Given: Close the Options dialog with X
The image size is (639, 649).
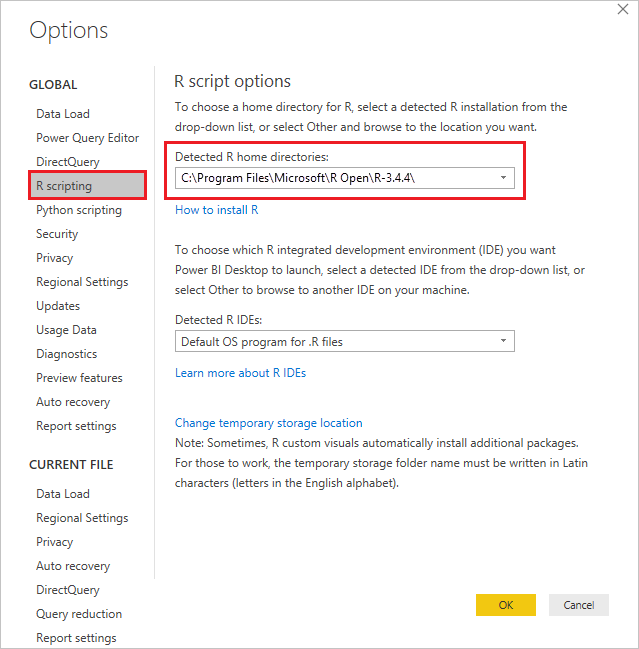Looking at the screenshot, I should pos(624,9).
